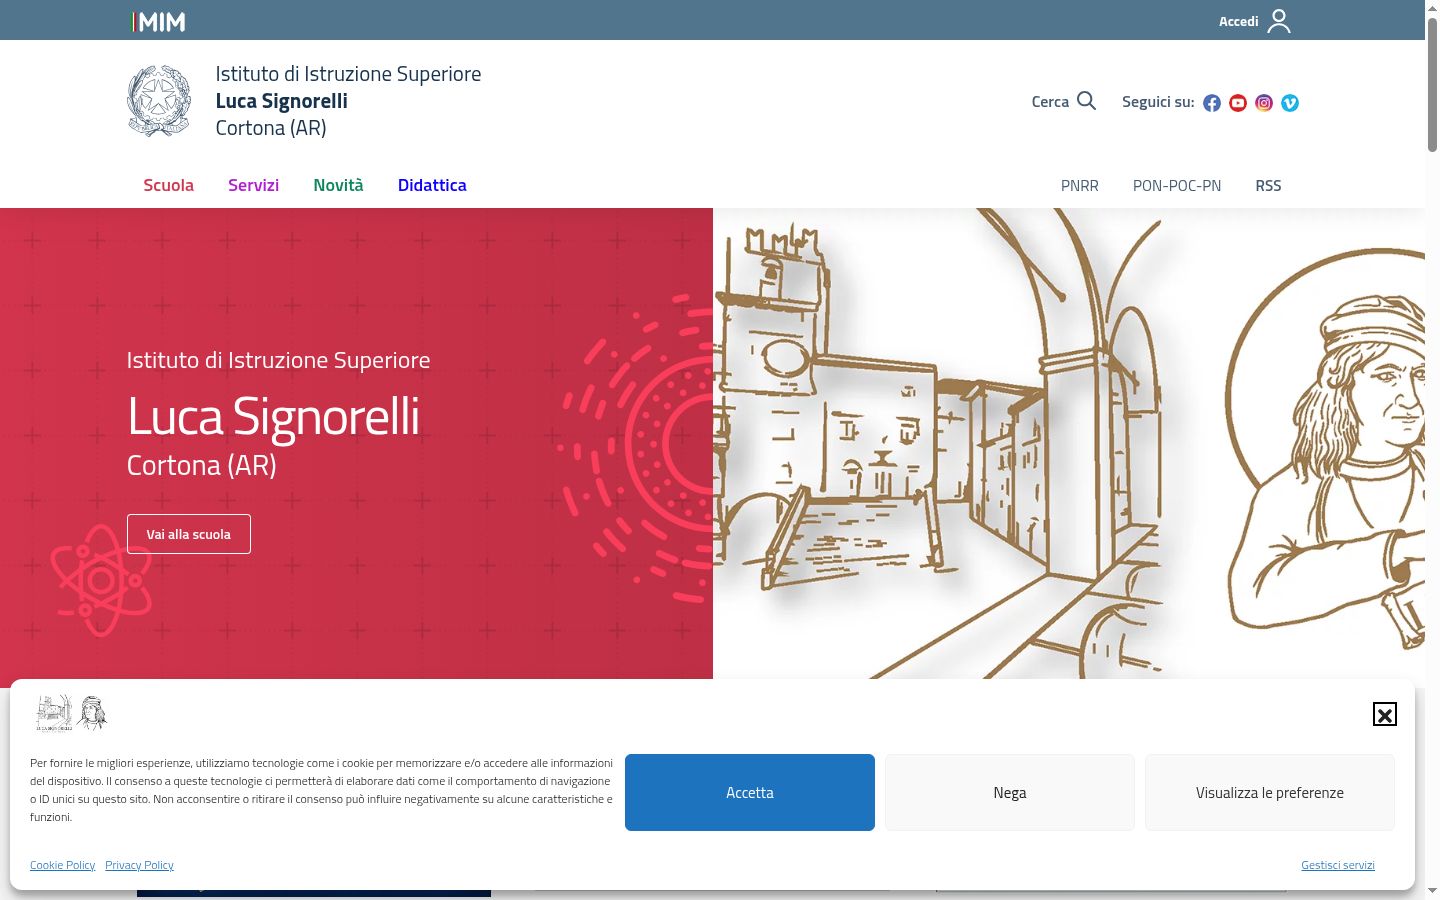Open the Novità menu
1440x900 pixels.
[x=338, y=185]
